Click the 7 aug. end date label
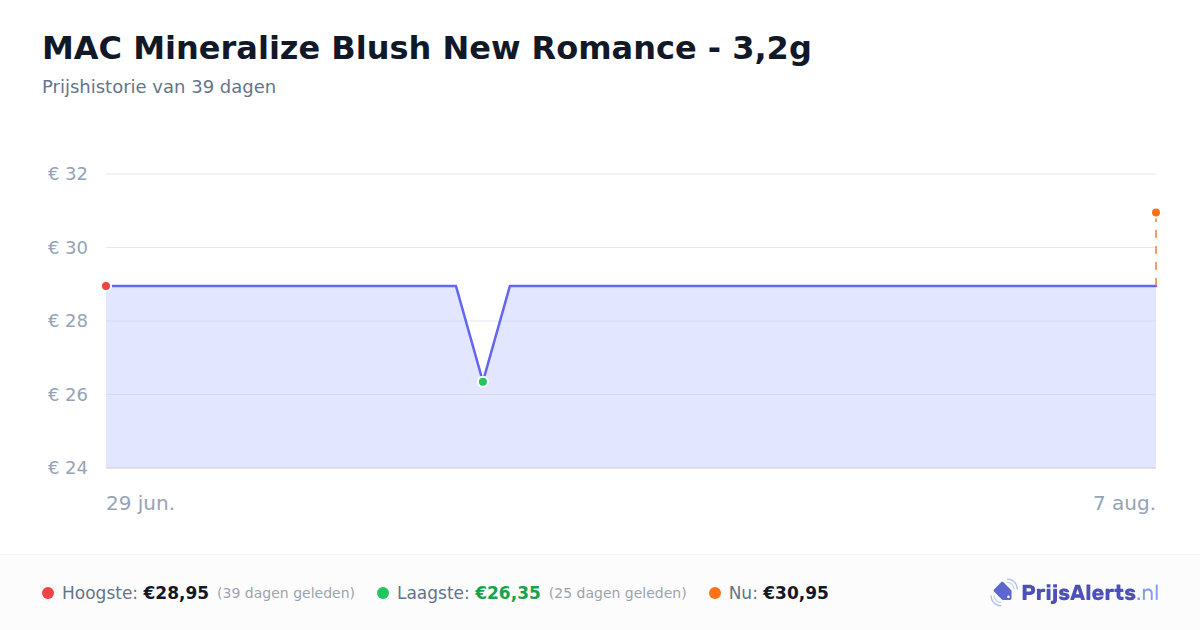Viewport: 1200px width, 630px height. [1125, 503]
